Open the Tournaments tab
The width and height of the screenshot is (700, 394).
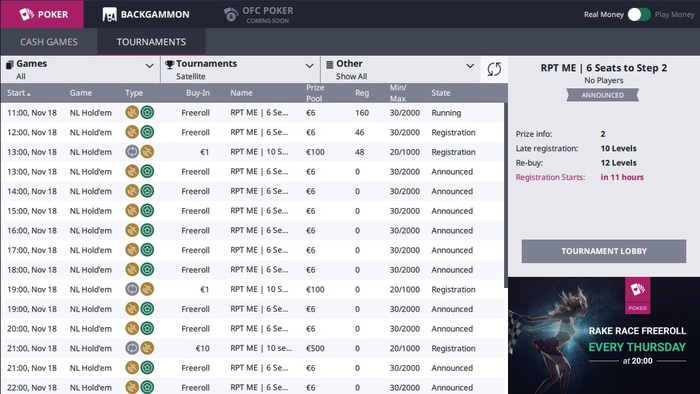pyautogui.click(x=151, y=41)
